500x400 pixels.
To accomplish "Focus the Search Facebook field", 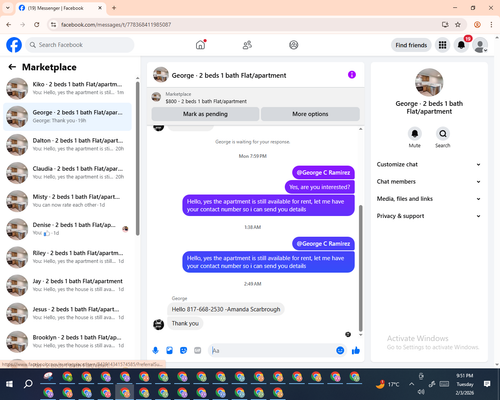I will pyautogui.click(x=80, y=45).
